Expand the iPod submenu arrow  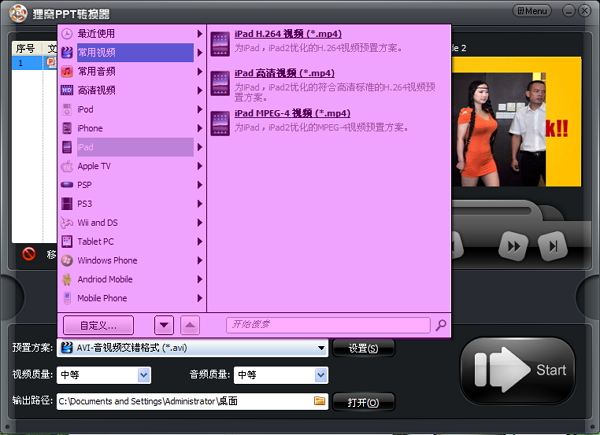(199, 109)
